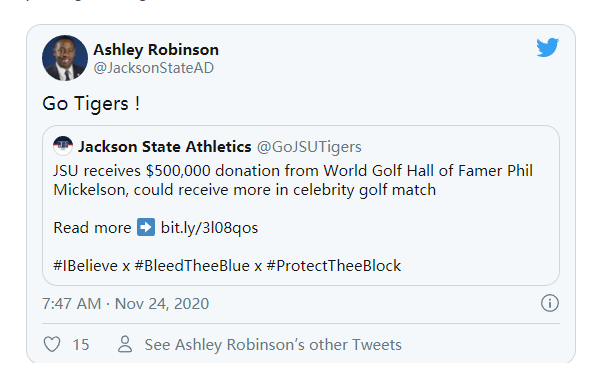Click the Twitter bird logo icon
This screenshot has width=611, height=376.
(x=547, y=48)
